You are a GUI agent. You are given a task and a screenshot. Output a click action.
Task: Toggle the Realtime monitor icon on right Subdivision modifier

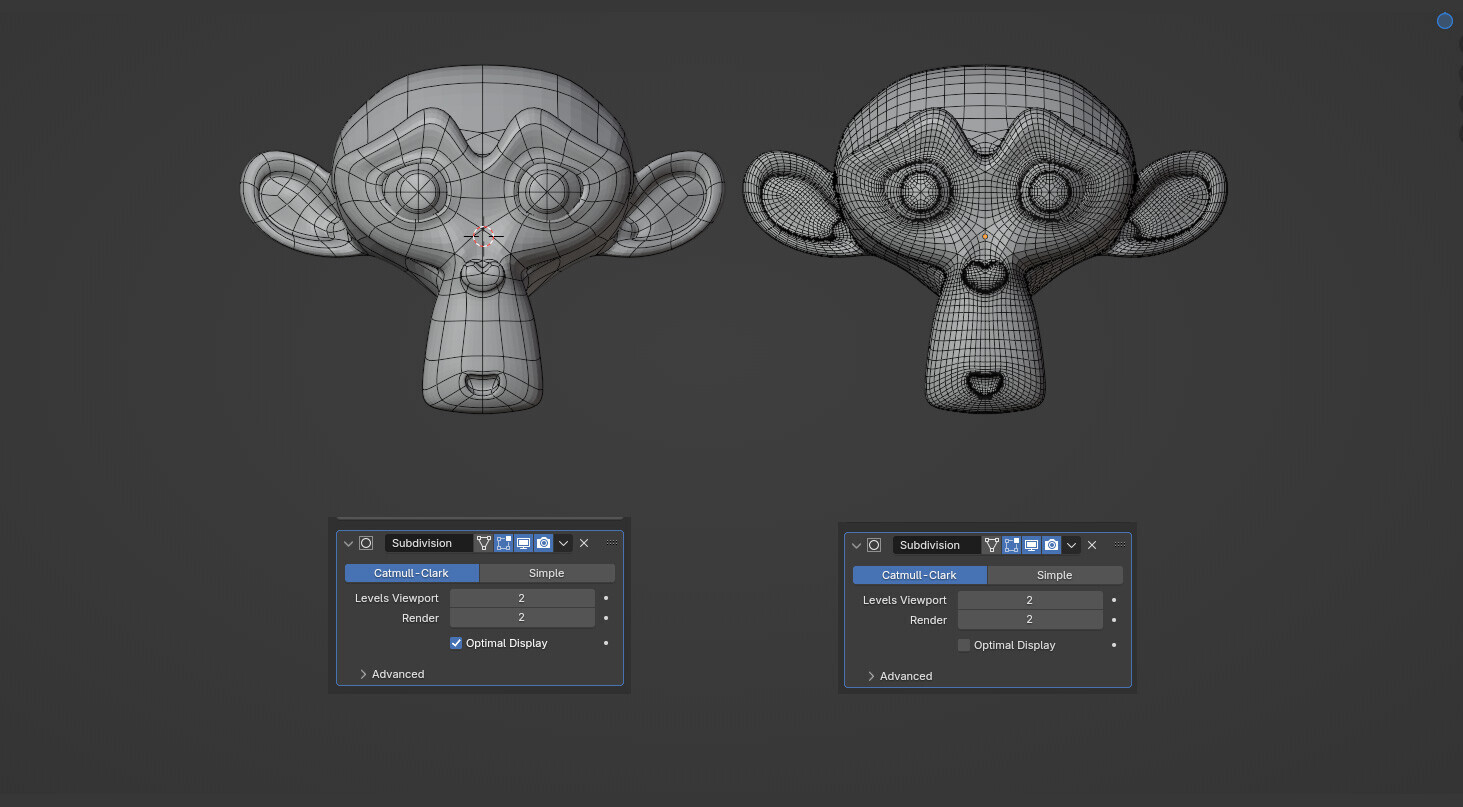pyautogui.click(x=1031, y=545)
